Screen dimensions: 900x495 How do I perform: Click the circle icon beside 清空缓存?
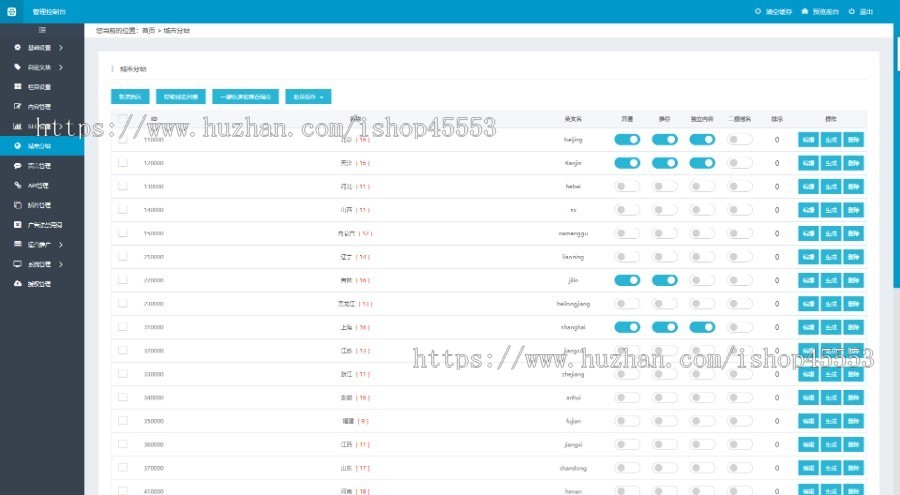click(x=758, y=11)
